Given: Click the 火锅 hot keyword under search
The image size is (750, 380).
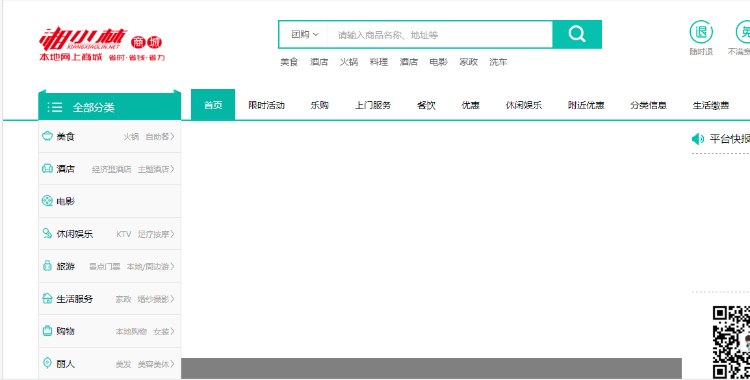Looking at the screenshot, I should [x=349, y=62].
